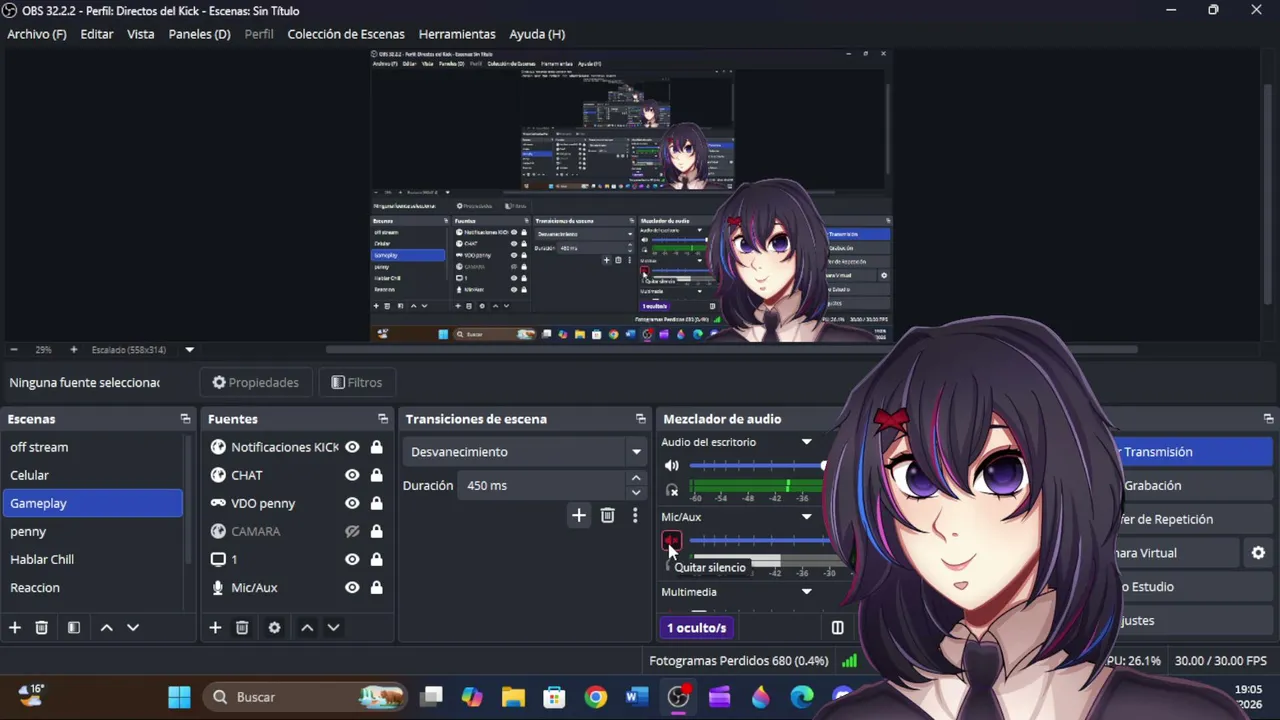Image resolution: width=1280 pixels, height=720 pixels.
Task: Open the Ayuda (H) menu
Action: 537,34
